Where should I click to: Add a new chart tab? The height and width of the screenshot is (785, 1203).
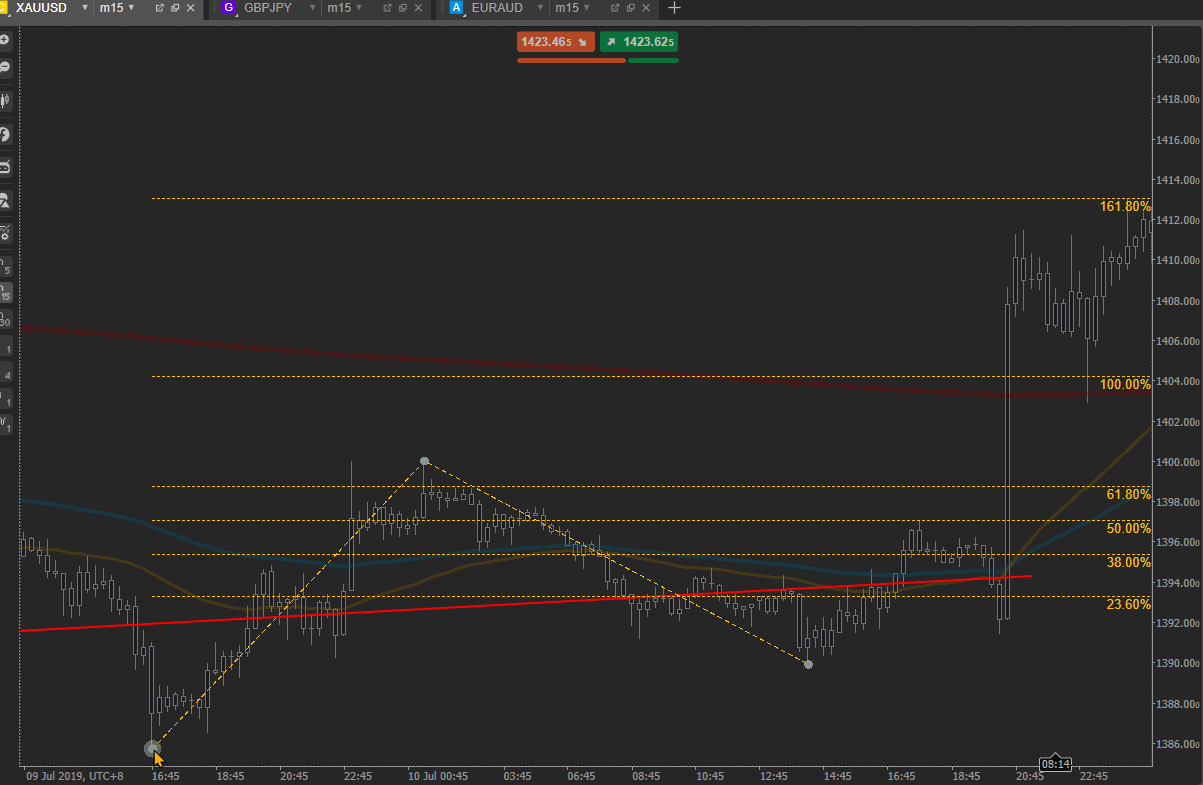(674, 8)
